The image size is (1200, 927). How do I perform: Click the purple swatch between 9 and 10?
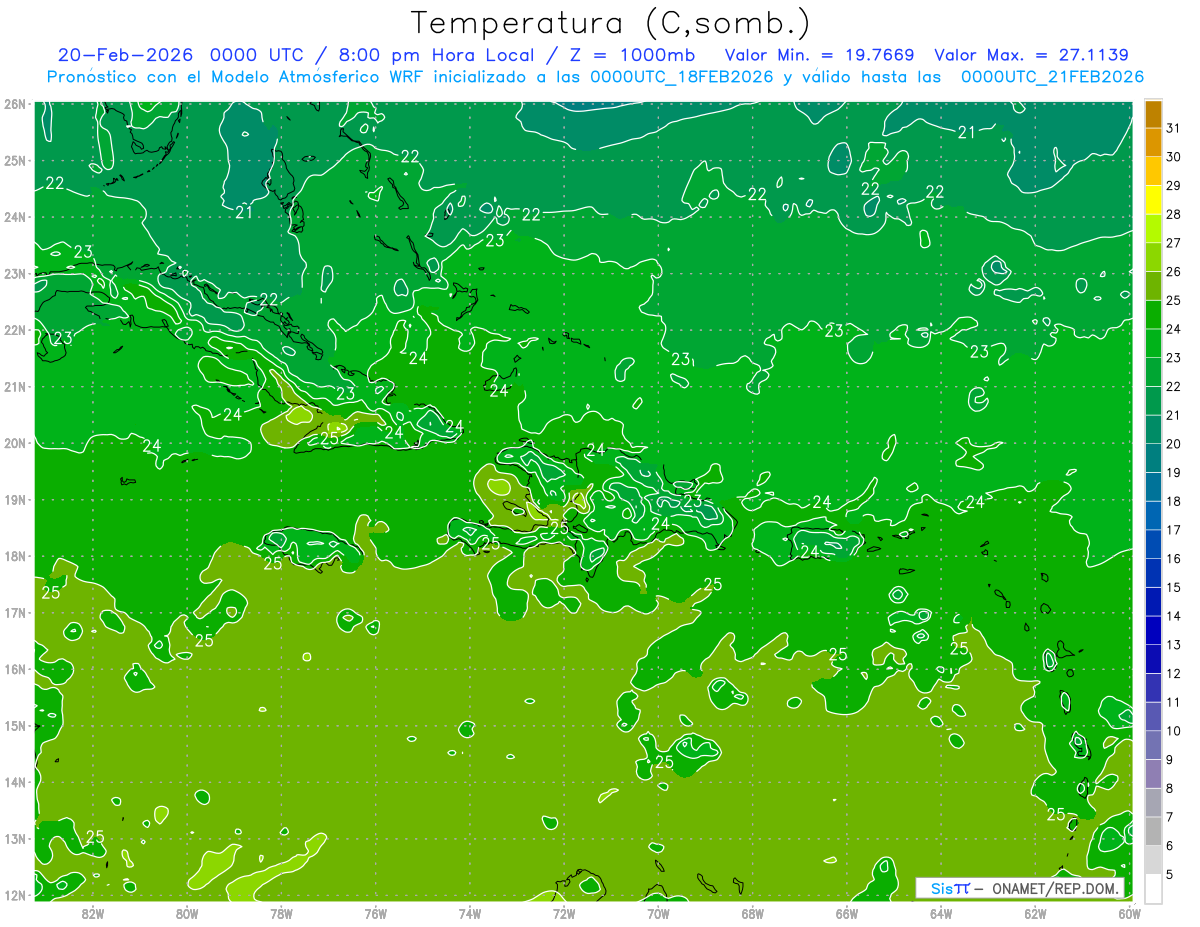pyautogui.click(x=1154, y=745)
